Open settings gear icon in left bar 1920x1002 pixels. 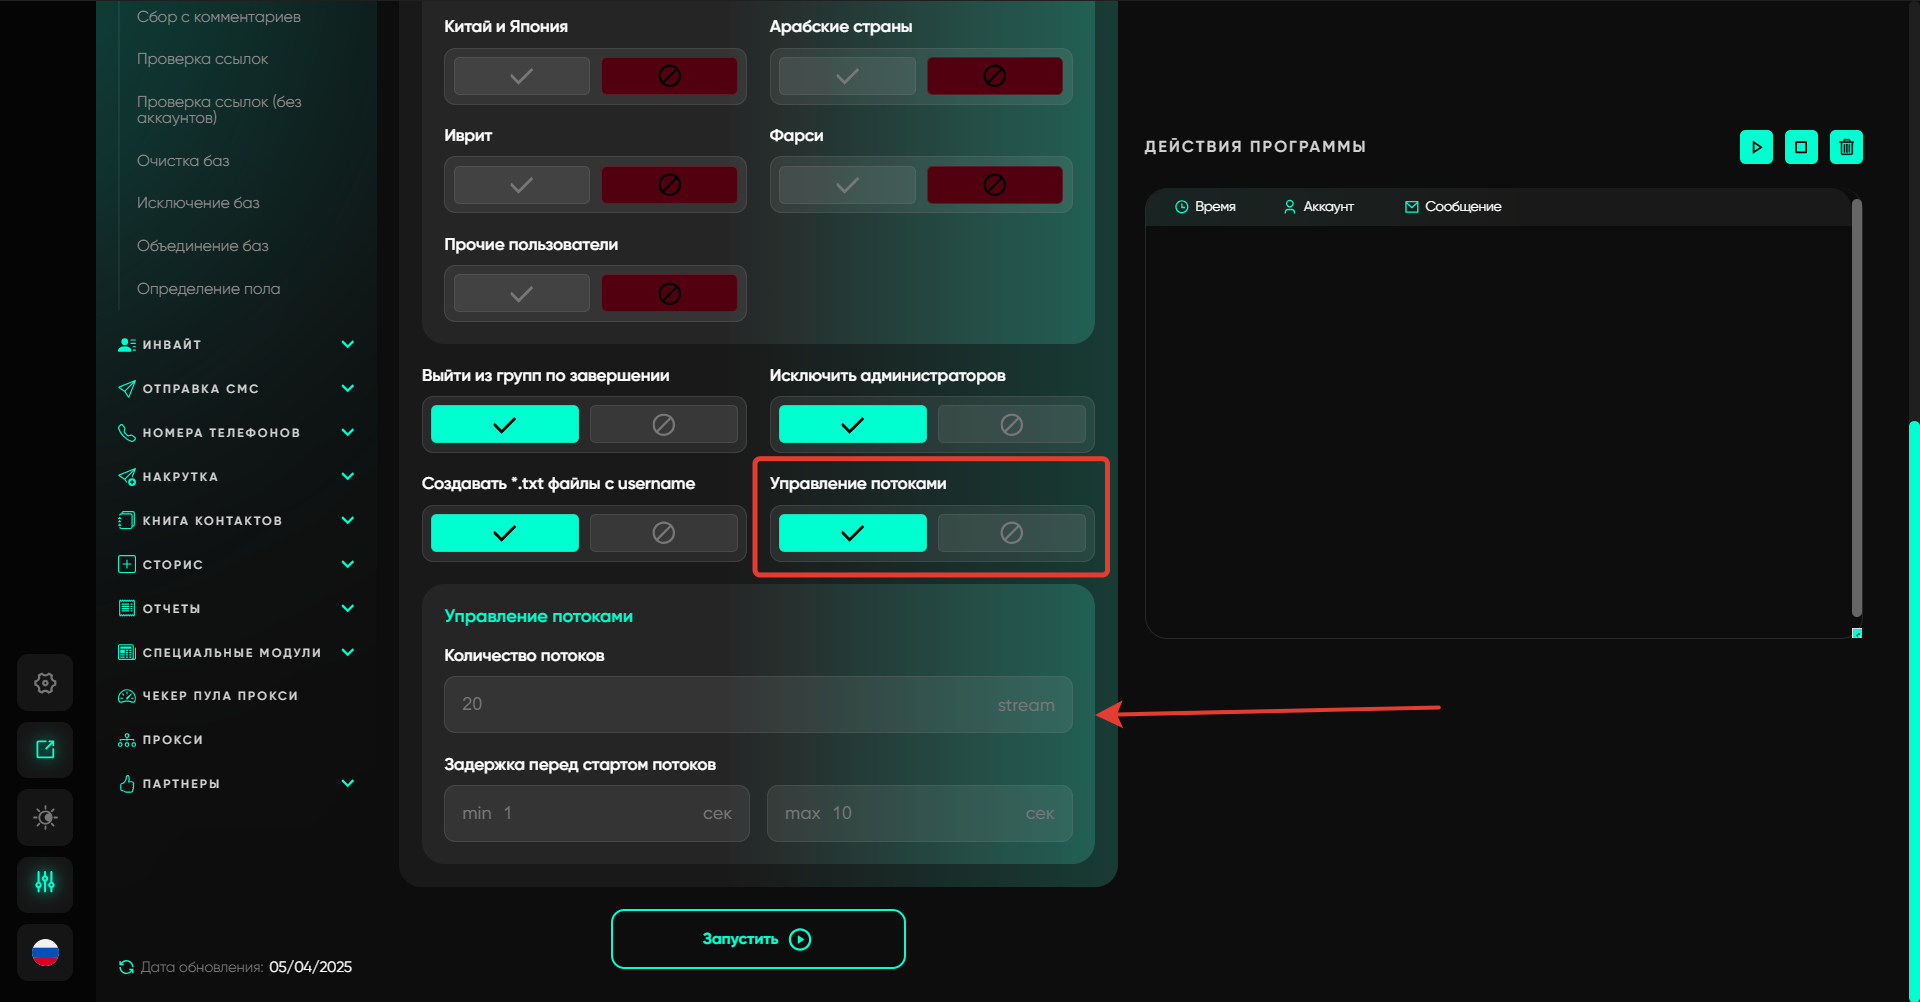45,683
